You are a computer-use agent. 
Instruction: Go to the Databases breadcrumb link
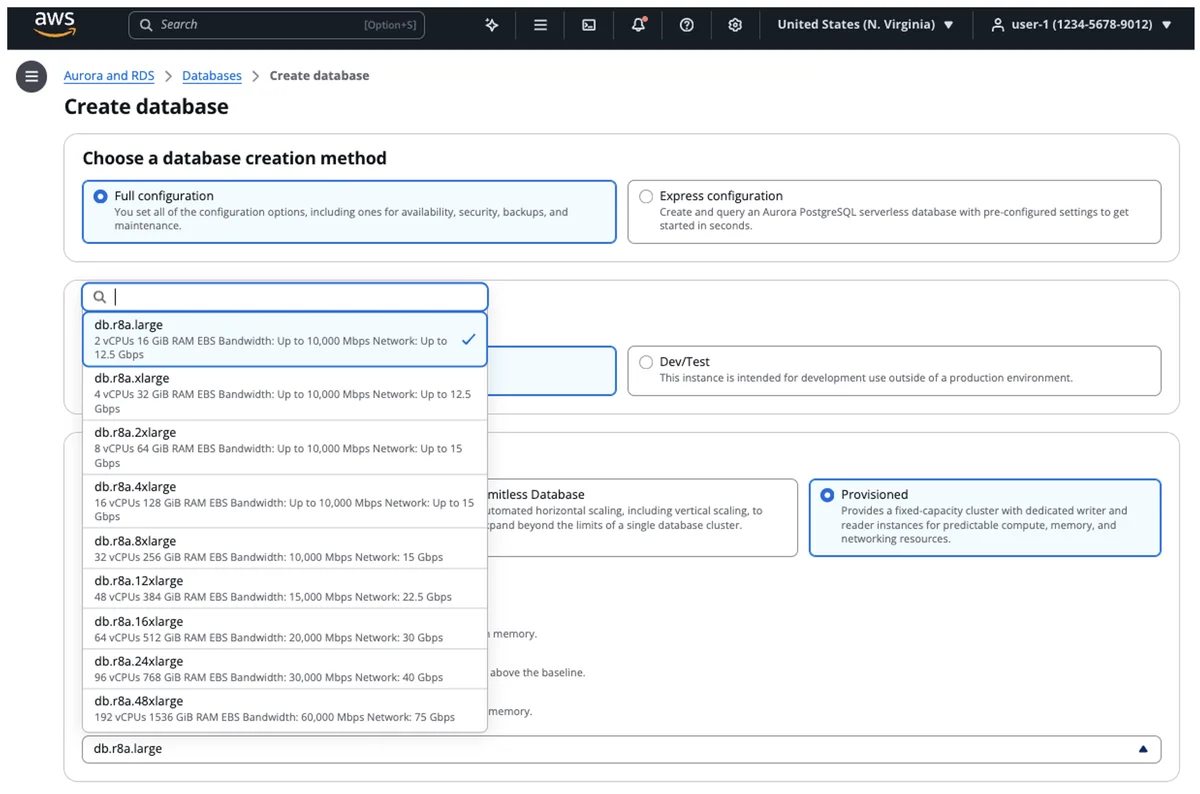[x=212, y=76]
